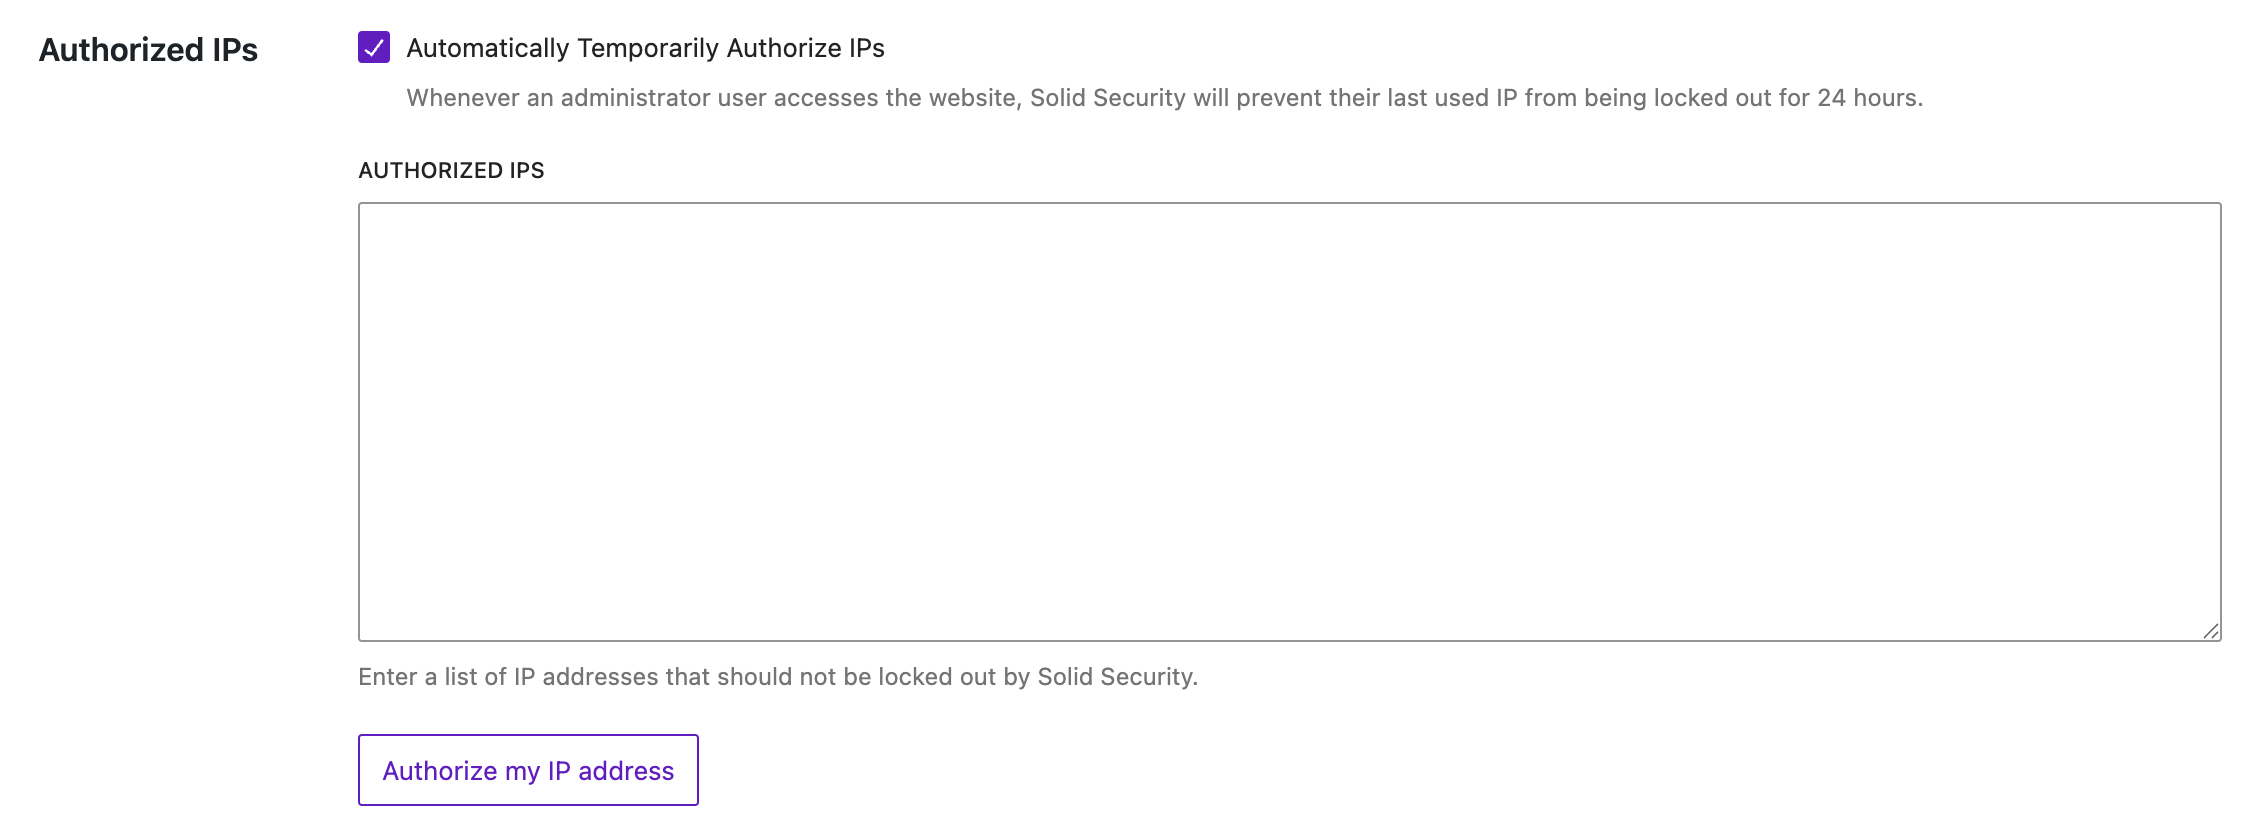Click the word Authorize on the purple-outlined button
2262x836 pixels.
(x=440, y=771)
